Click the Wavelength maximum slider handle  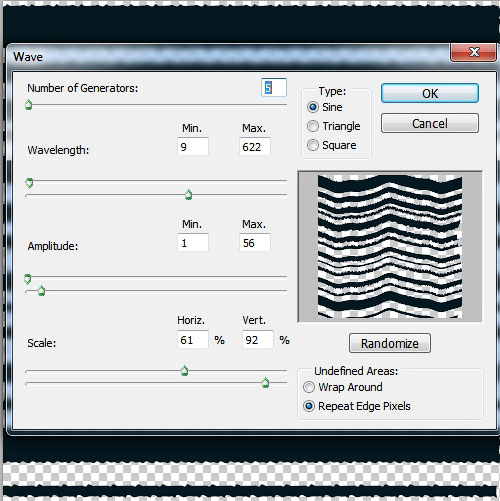[x=189, y=195]
